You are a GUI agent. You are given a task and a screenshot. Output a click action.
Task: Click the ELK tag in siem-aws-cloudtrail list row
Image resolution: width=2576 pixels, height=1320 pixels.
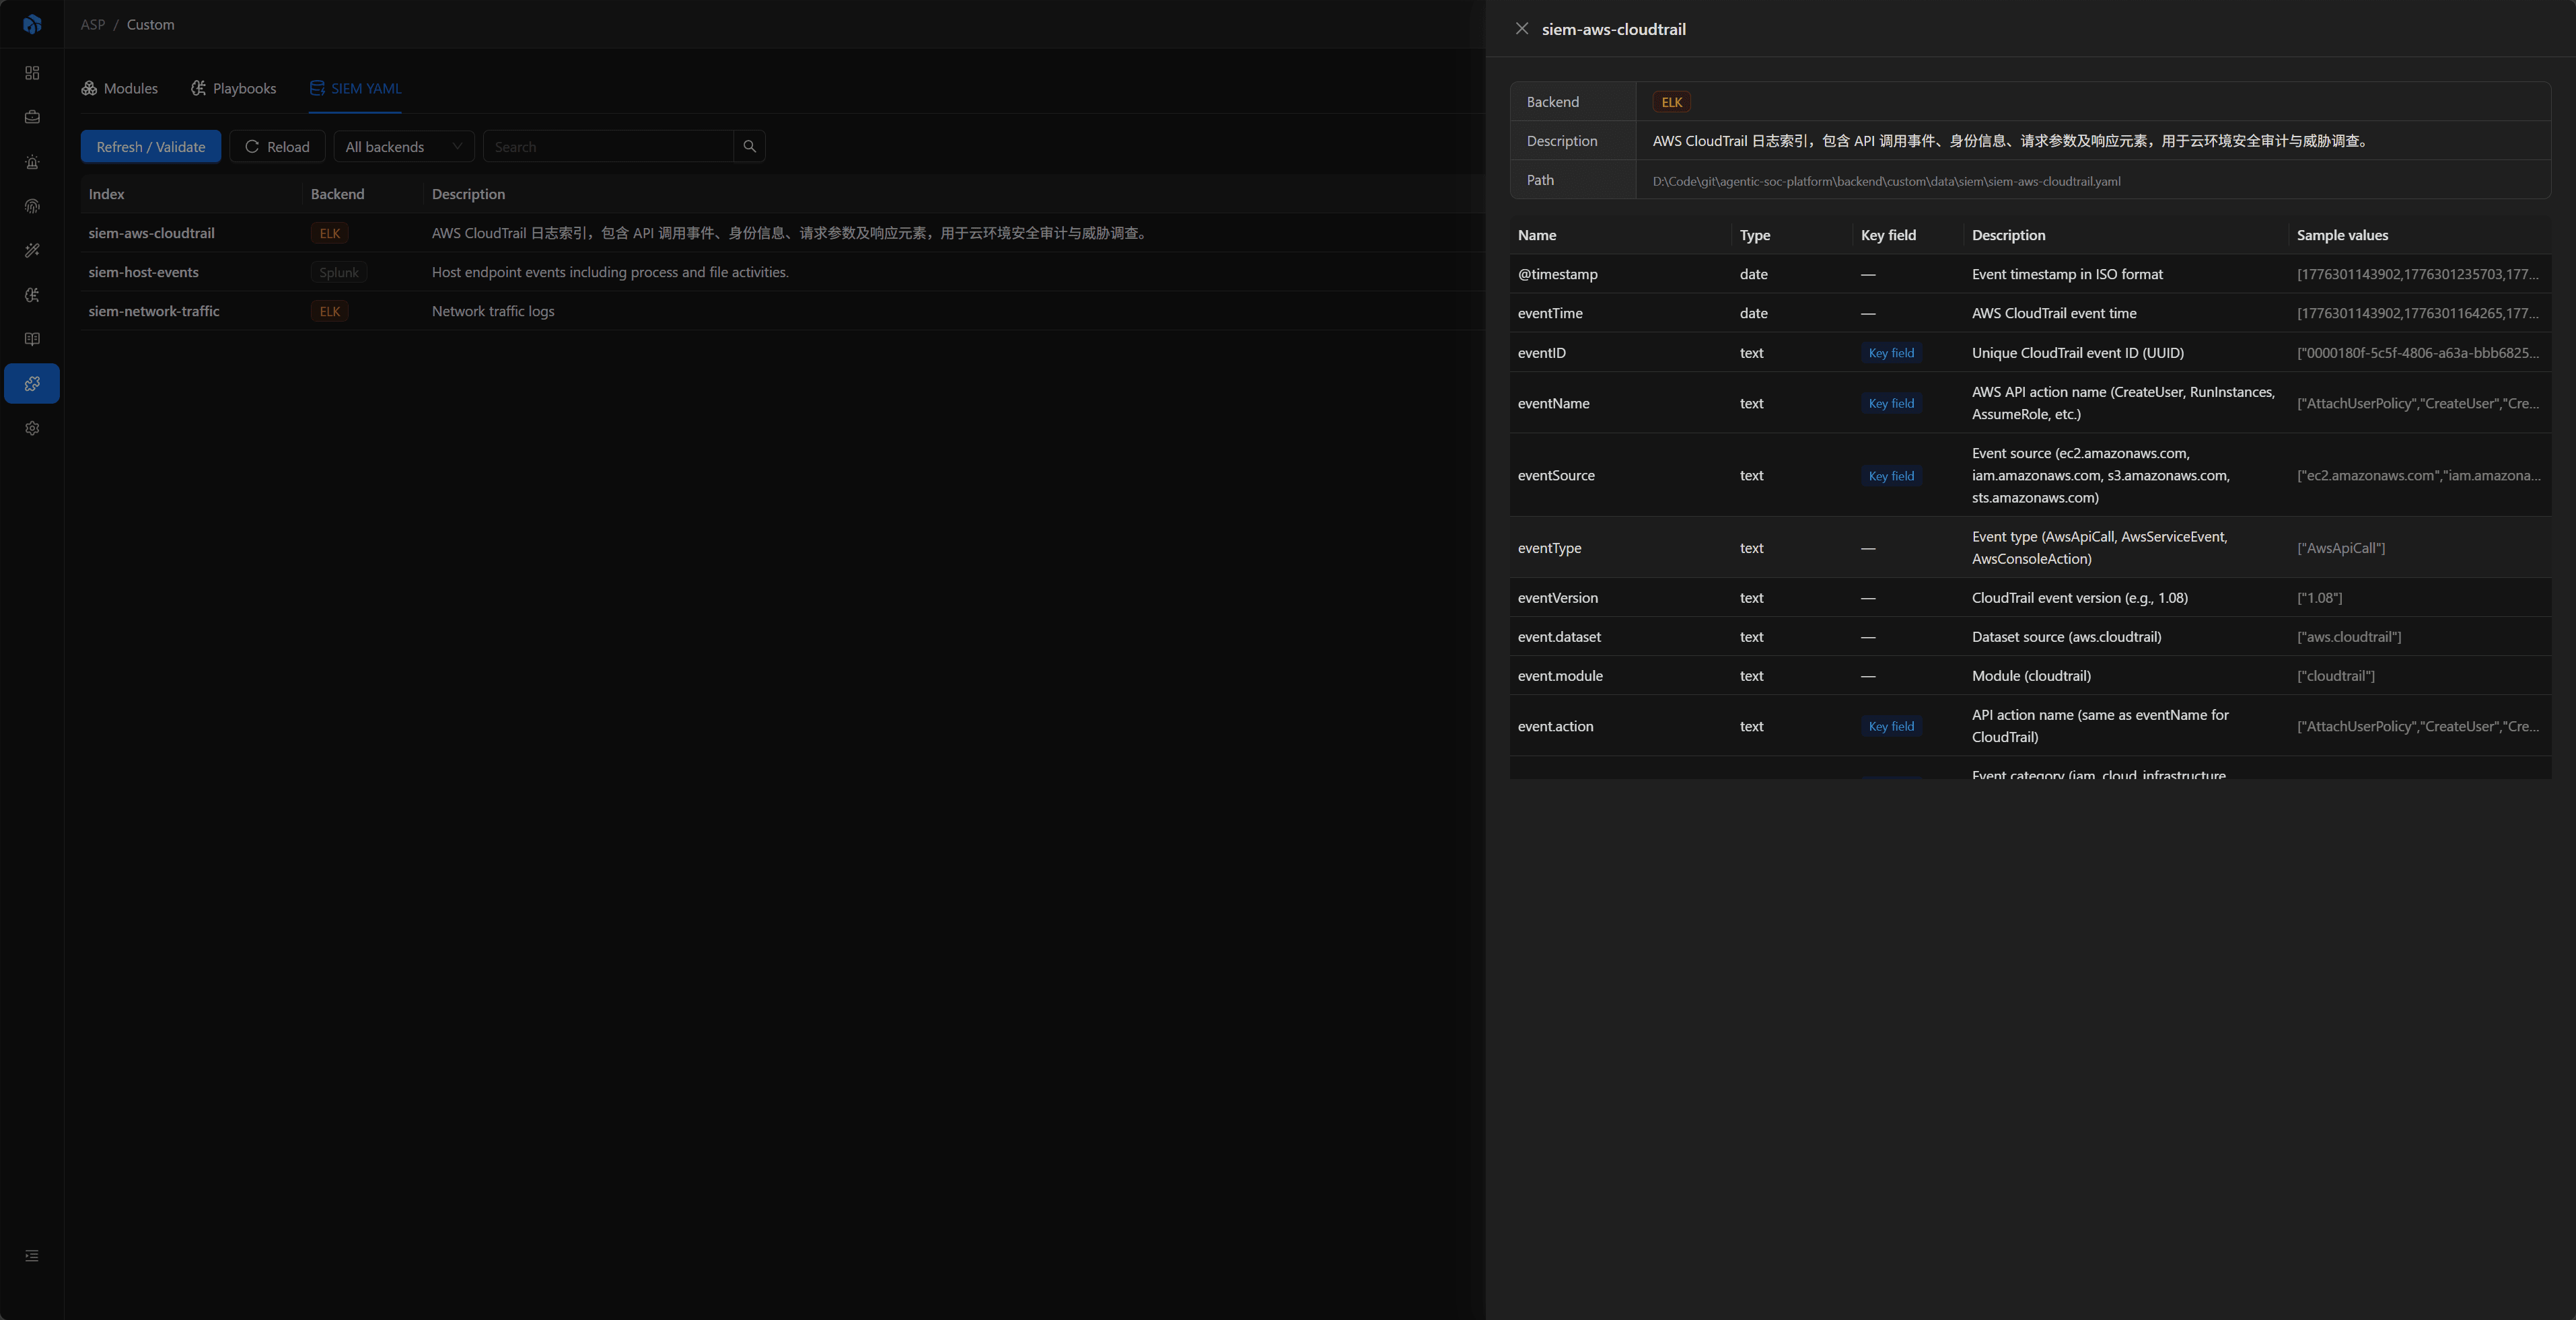pyautogui.click(x=330, y=233)
